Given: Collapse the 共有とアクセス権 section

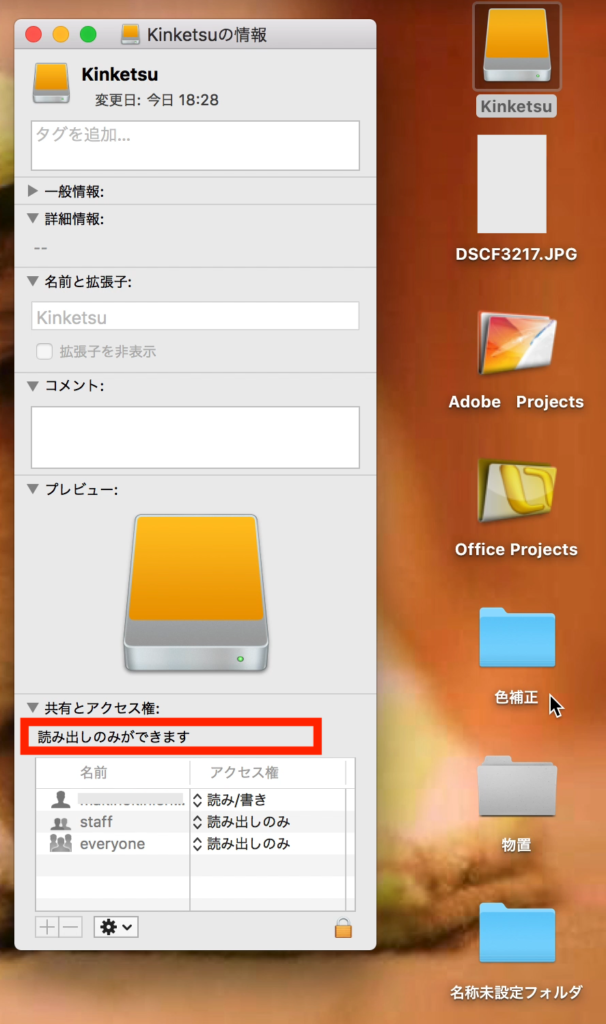Looking at the screenshot, I should tap(33, 707).
